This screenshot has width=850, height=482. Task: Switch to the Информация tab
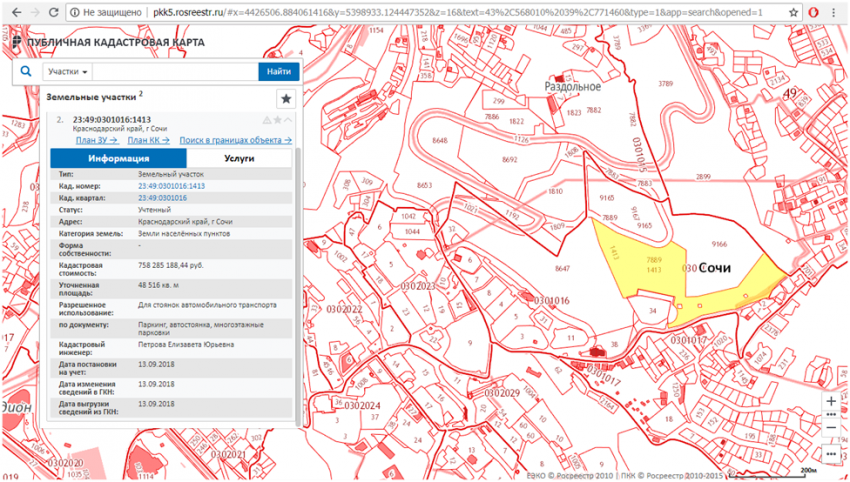pyautogui.click(x=119, y=158)
